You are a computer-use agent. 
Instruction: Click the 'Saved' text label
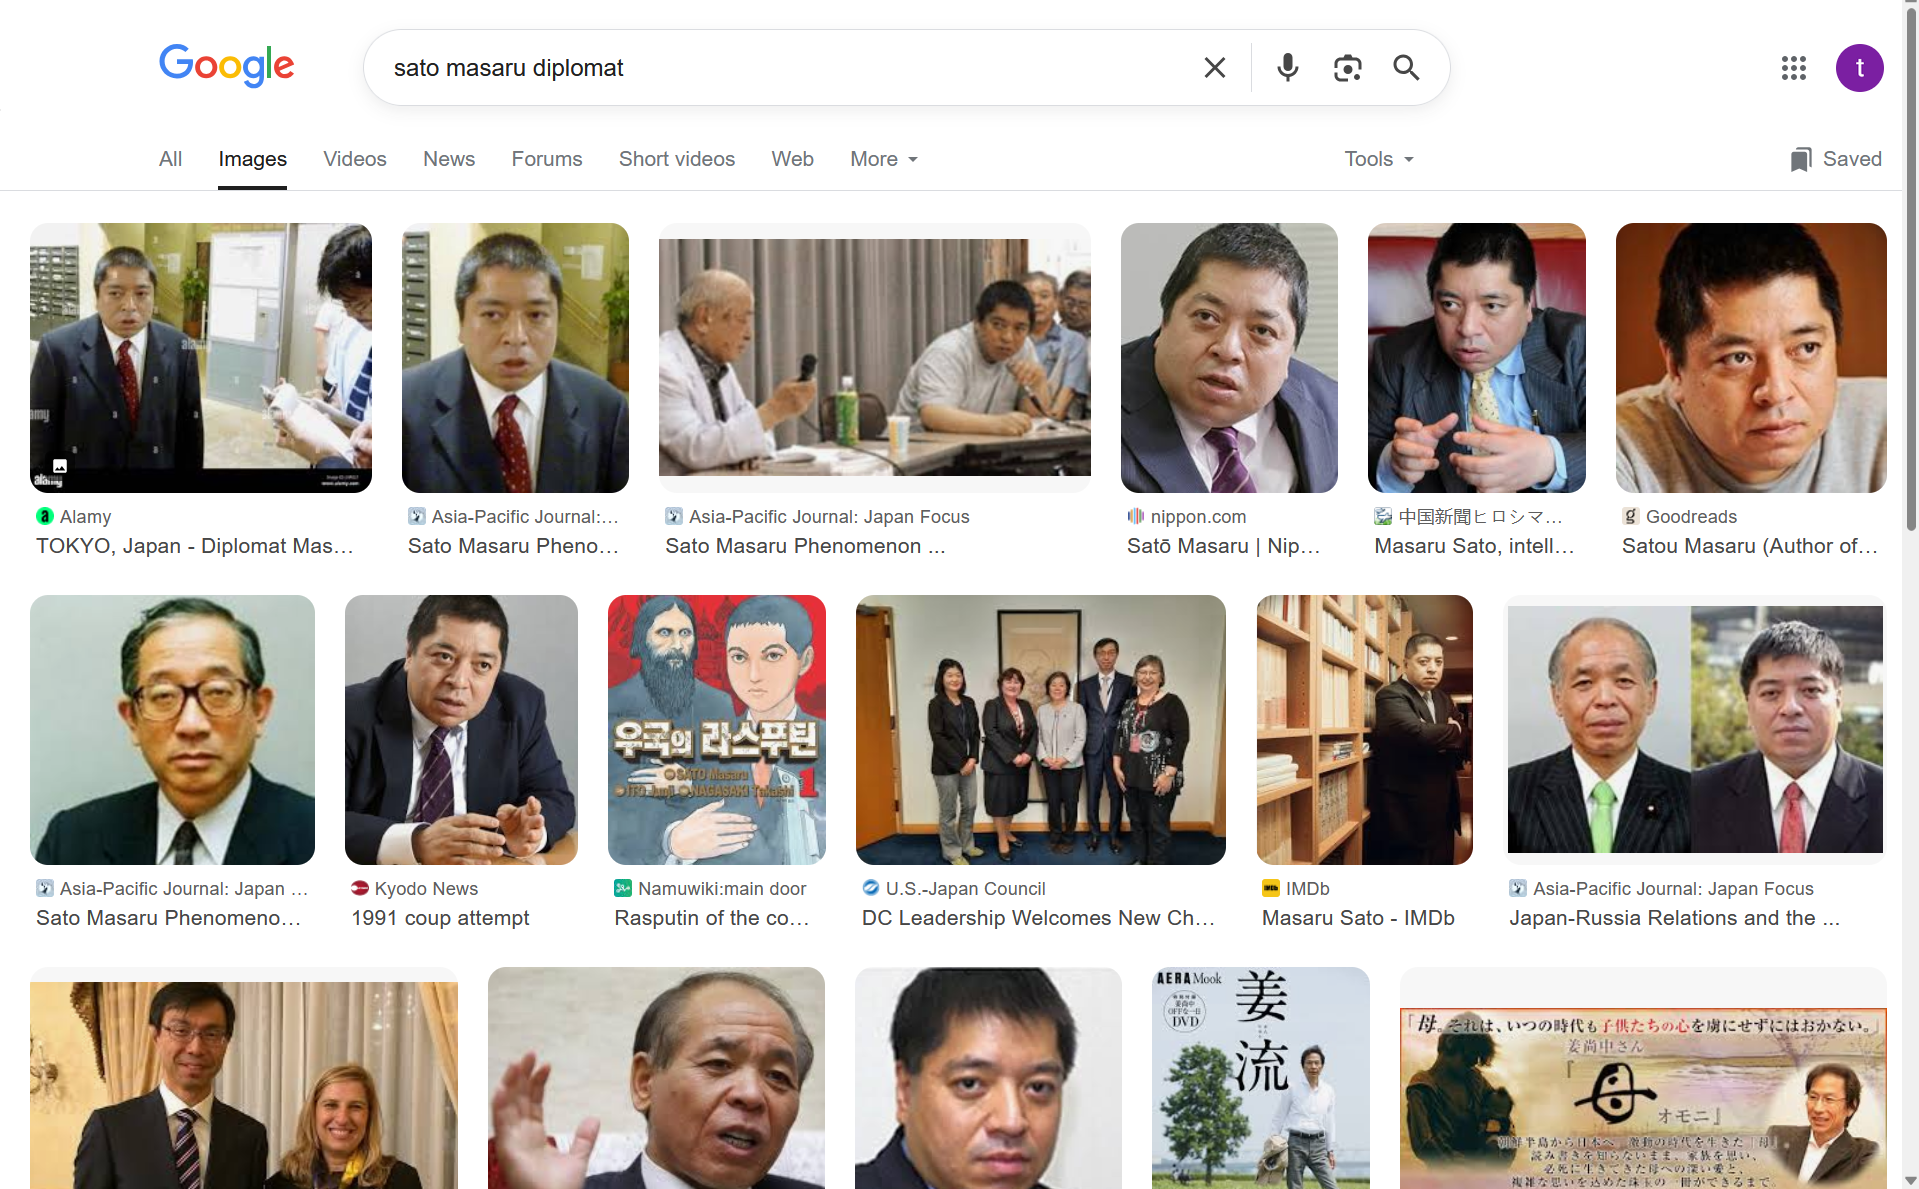1852,160
